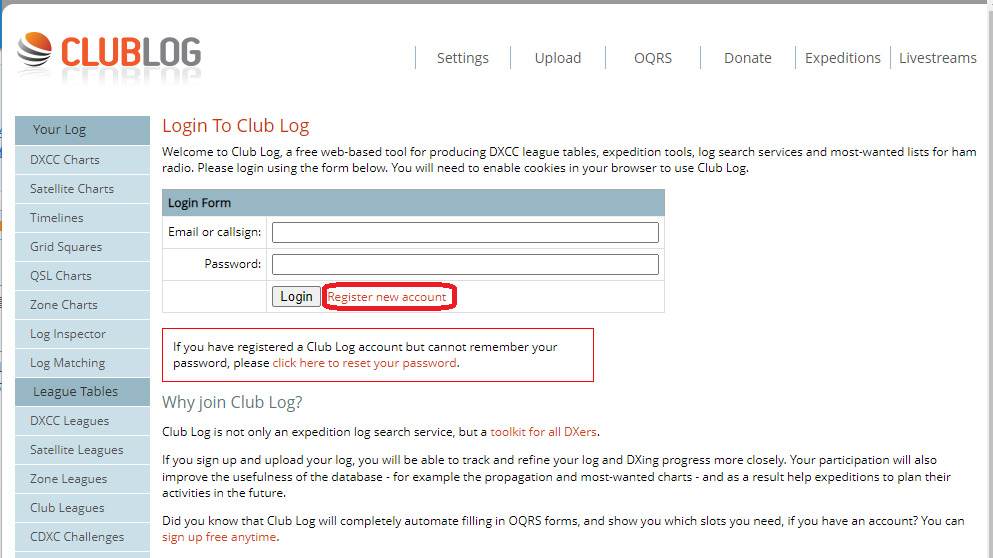Follow the Register new account link
Viewport: 993px width, 558px height.
click(x=386, y=297)
